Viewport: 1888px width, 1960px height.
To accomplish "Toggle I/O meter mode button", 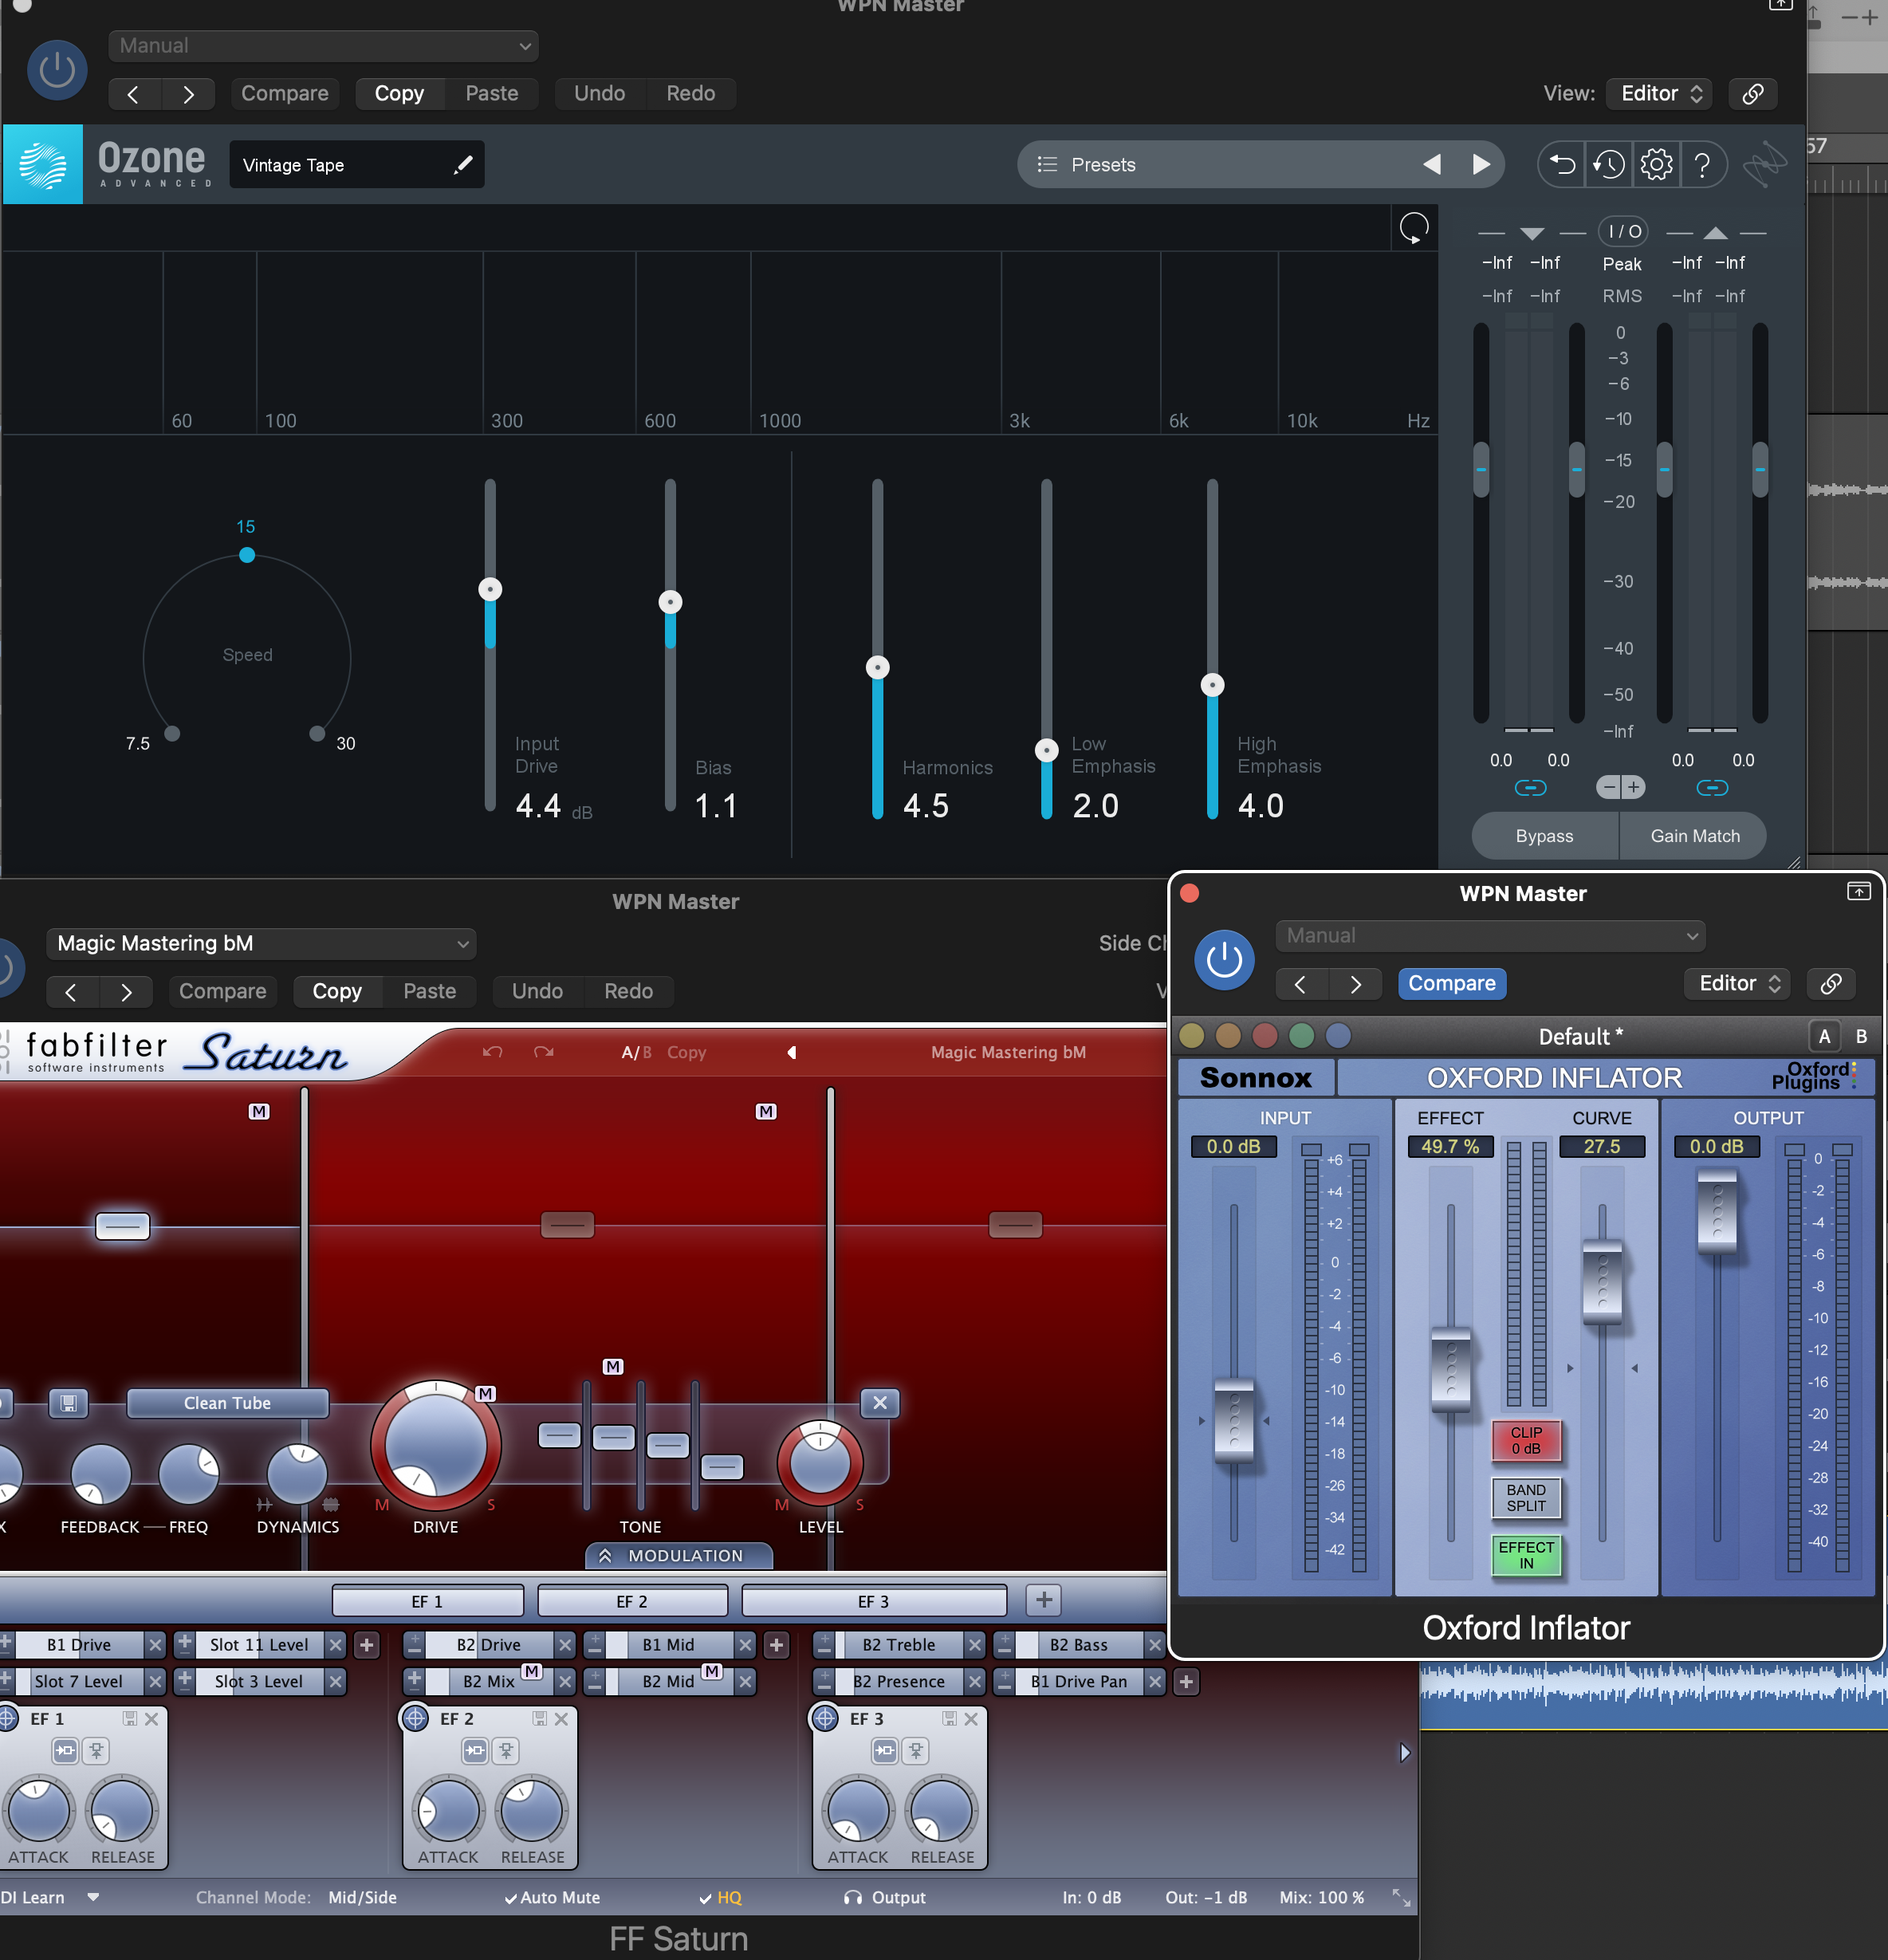I will pos(1623,232).
